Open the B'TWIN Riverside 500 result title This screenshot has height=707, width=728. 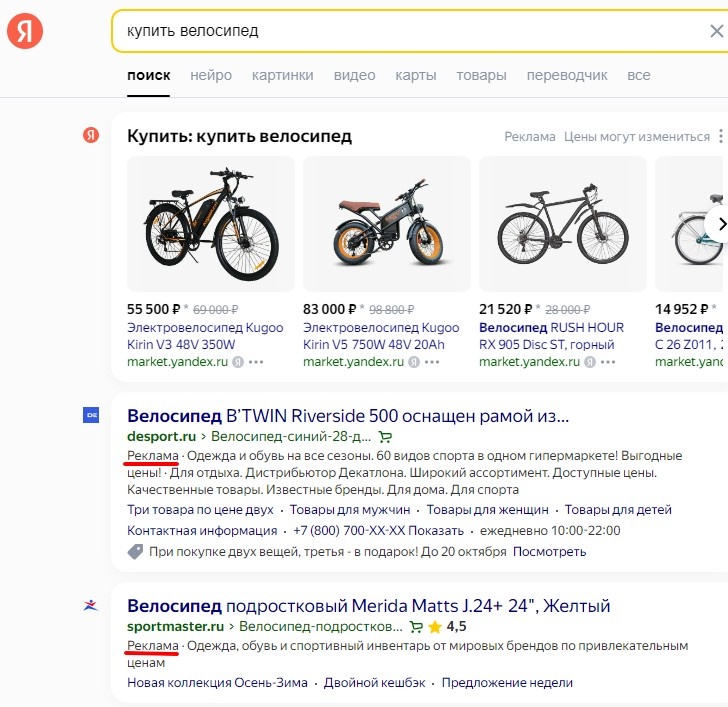click(x=348, y=415)
